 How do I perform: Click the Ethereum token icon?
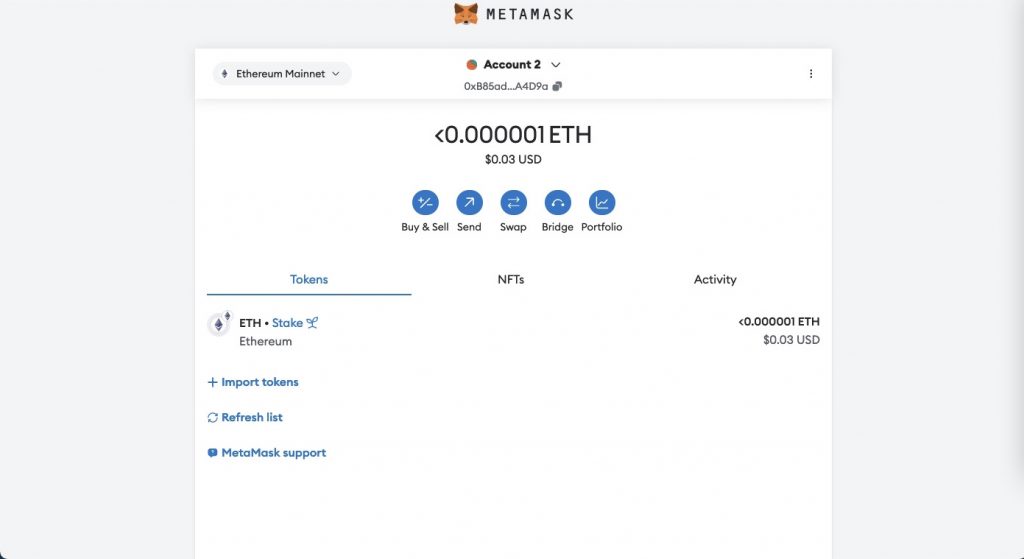coord(218,325)
